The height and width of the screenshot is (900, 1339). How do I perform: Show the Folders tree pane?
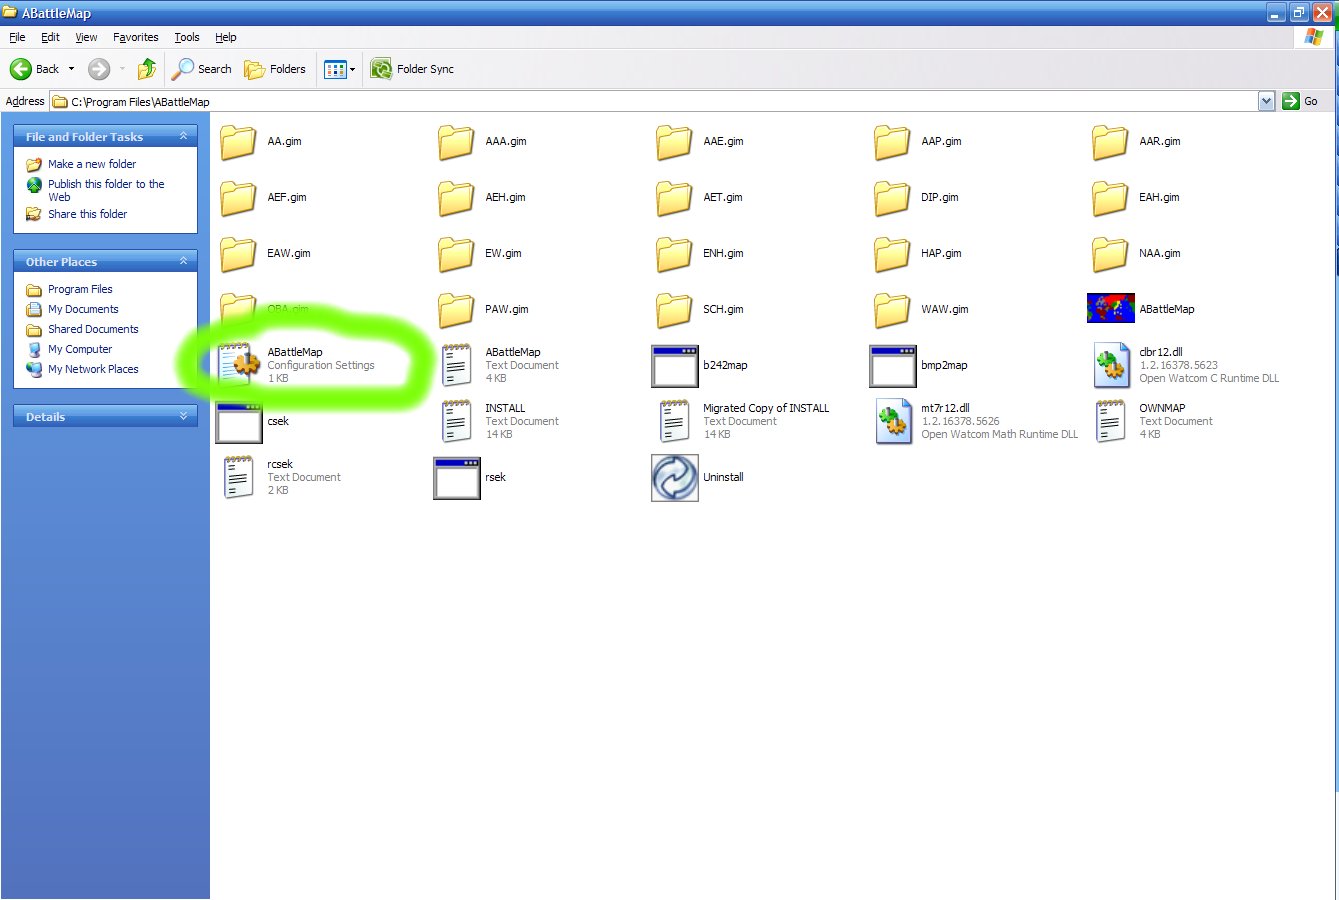(275, 69)
